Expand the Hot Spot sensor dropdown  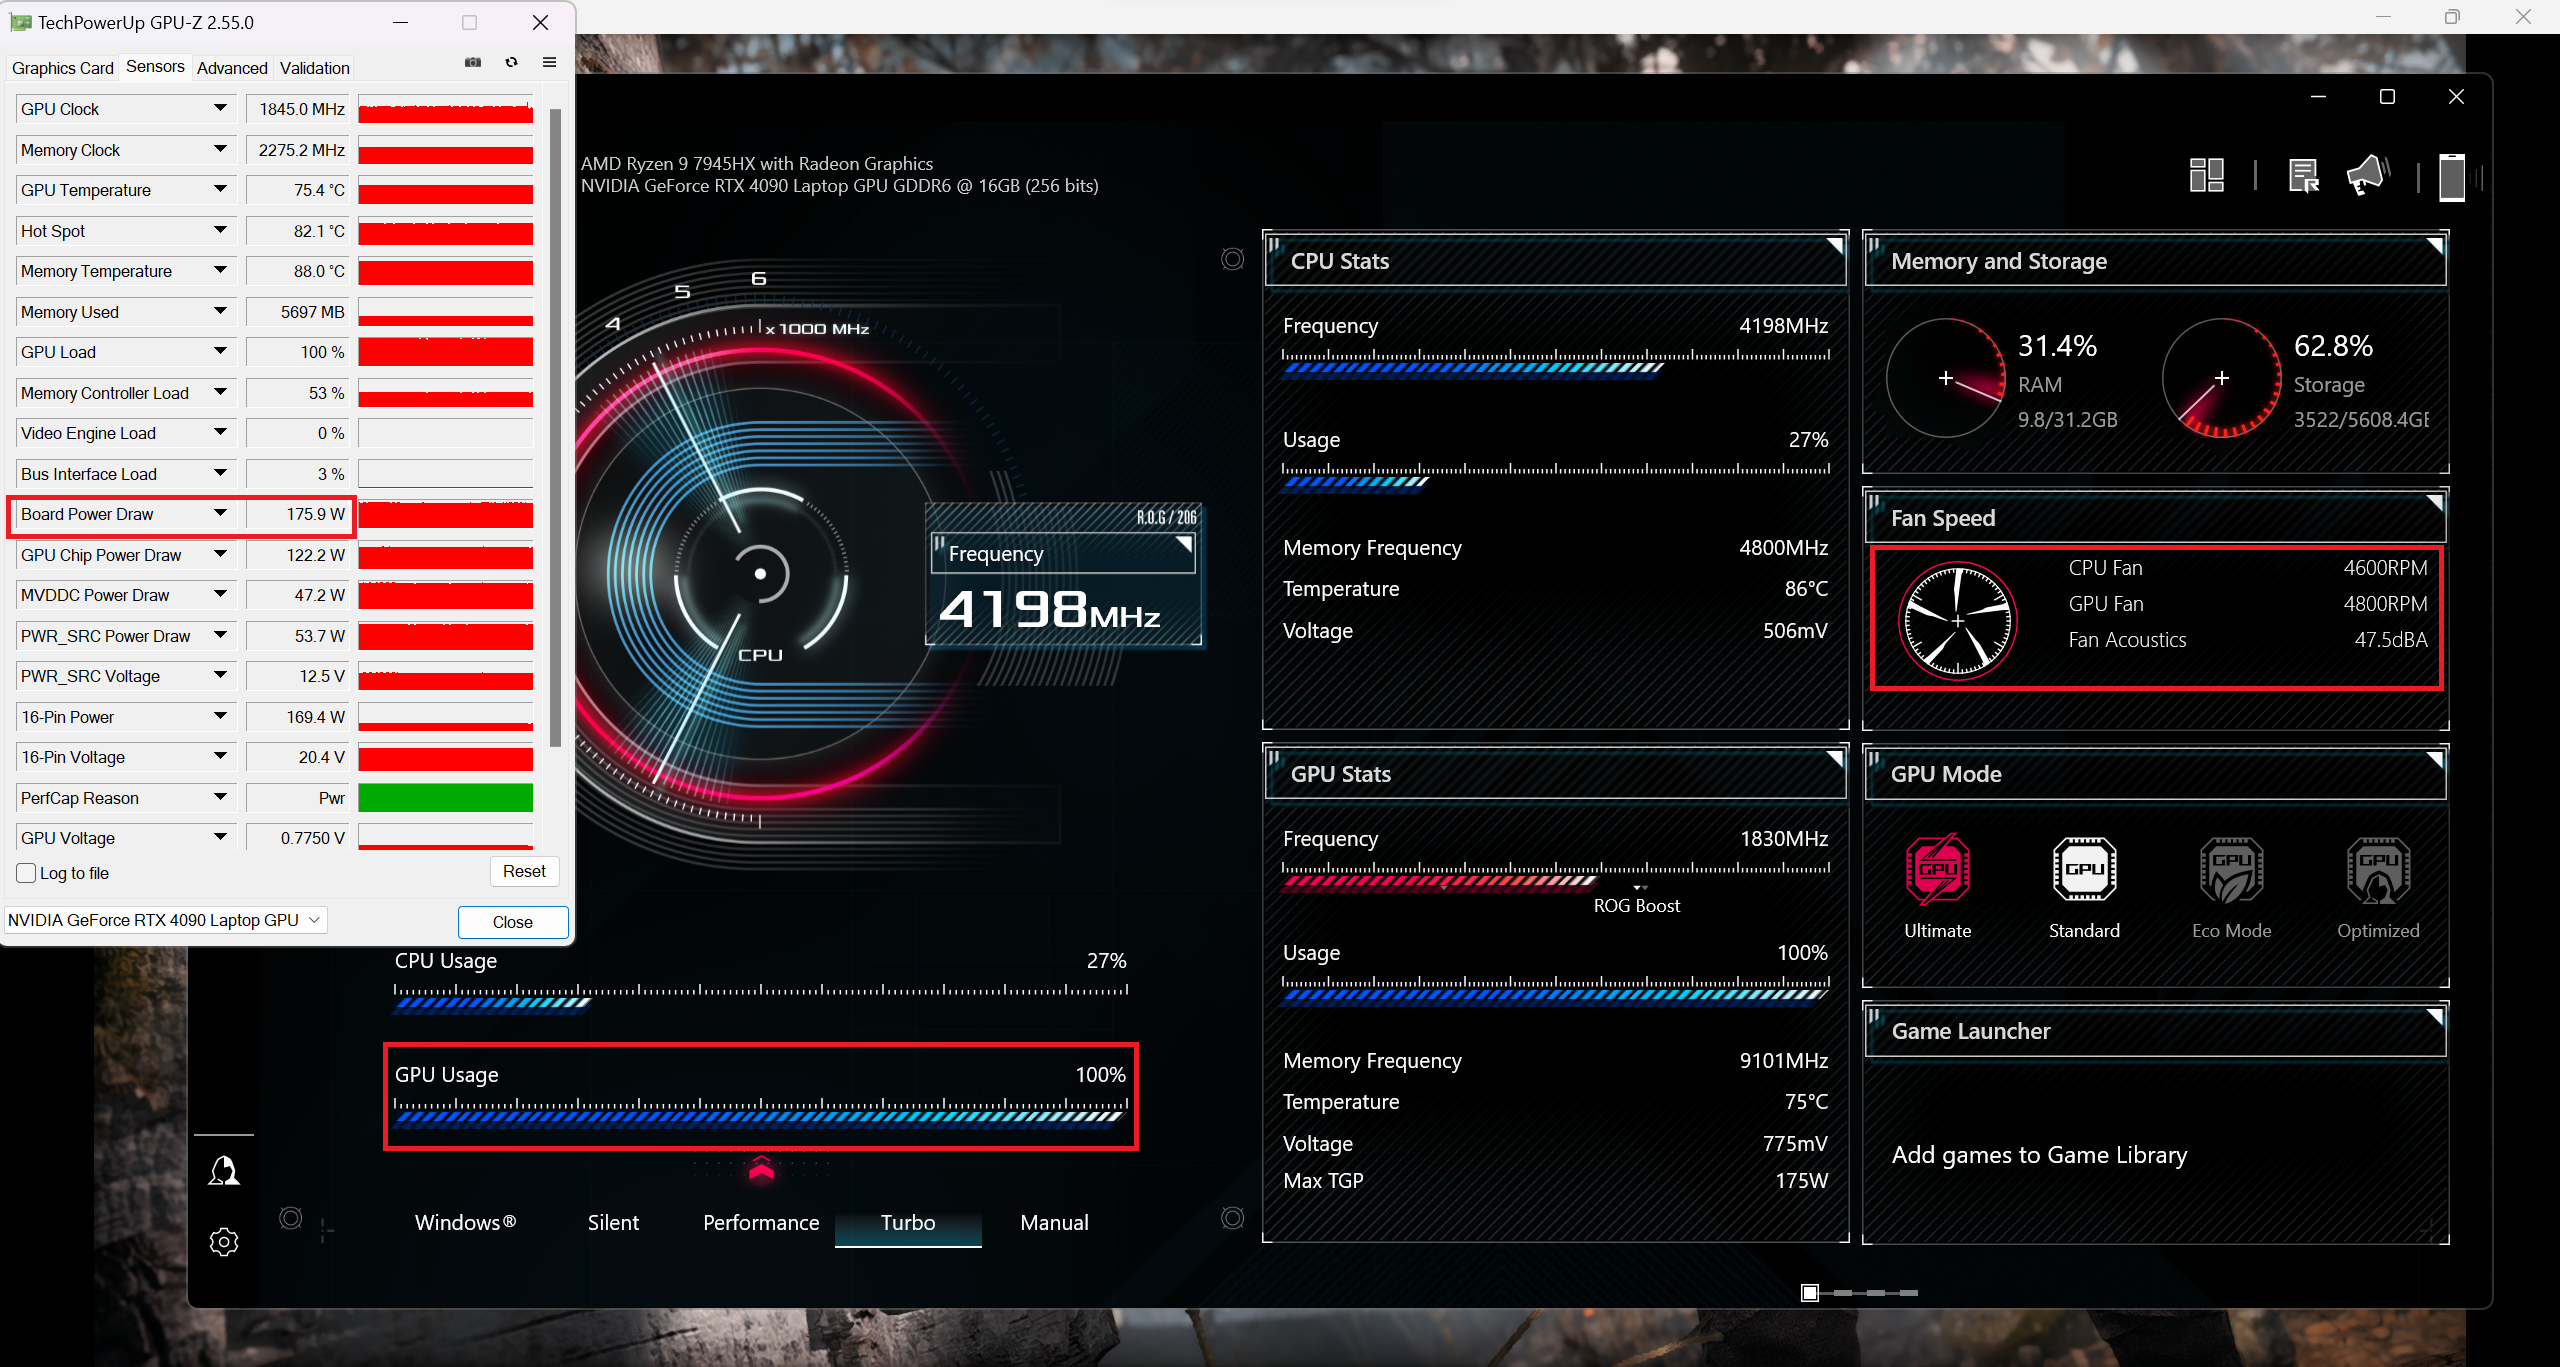(x=220, y=230)
